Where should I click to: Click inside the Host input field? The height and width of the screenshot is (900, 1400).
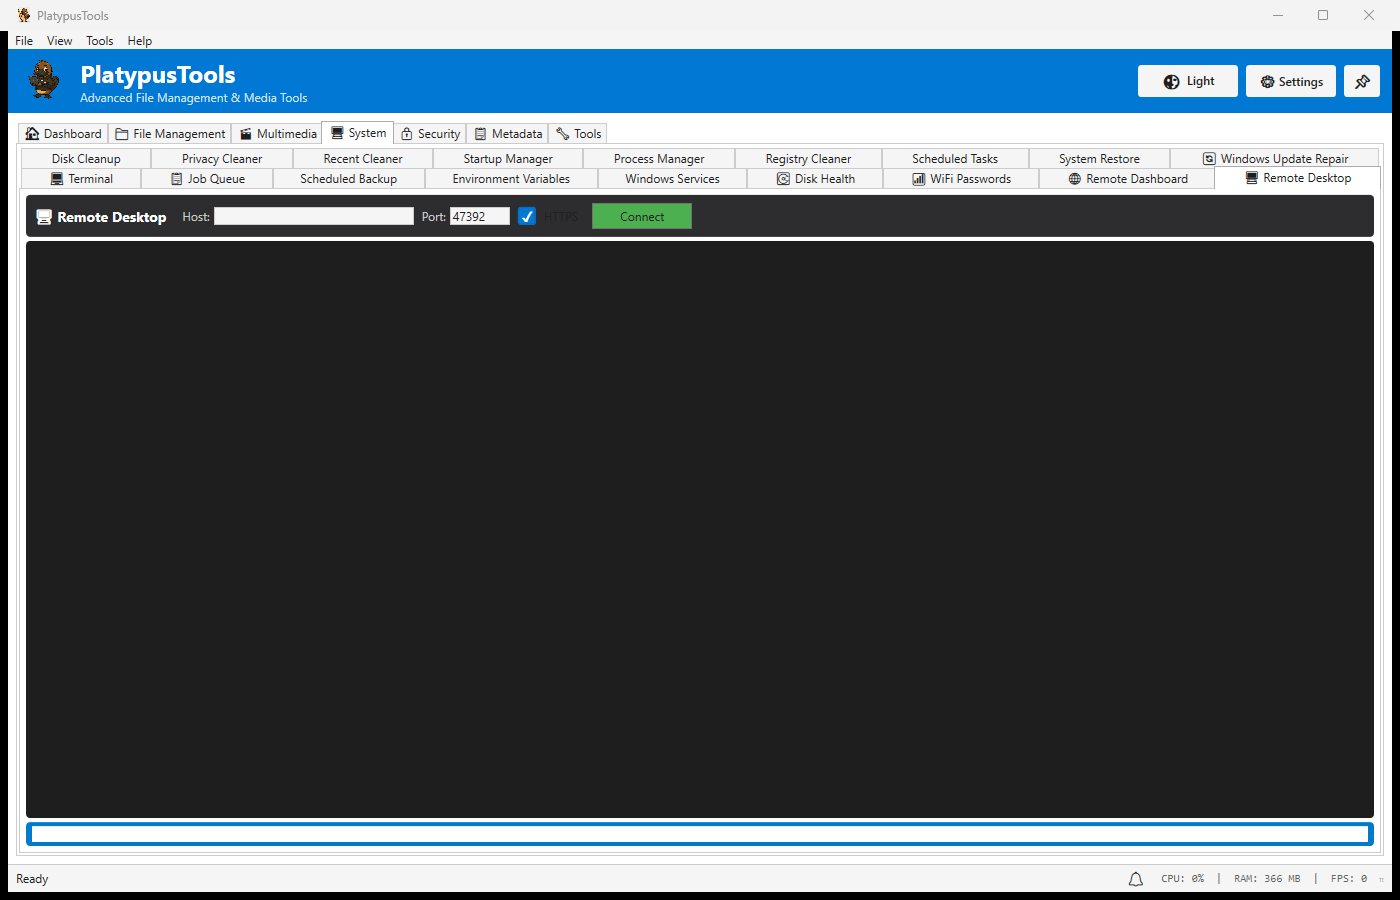[313, 216]
